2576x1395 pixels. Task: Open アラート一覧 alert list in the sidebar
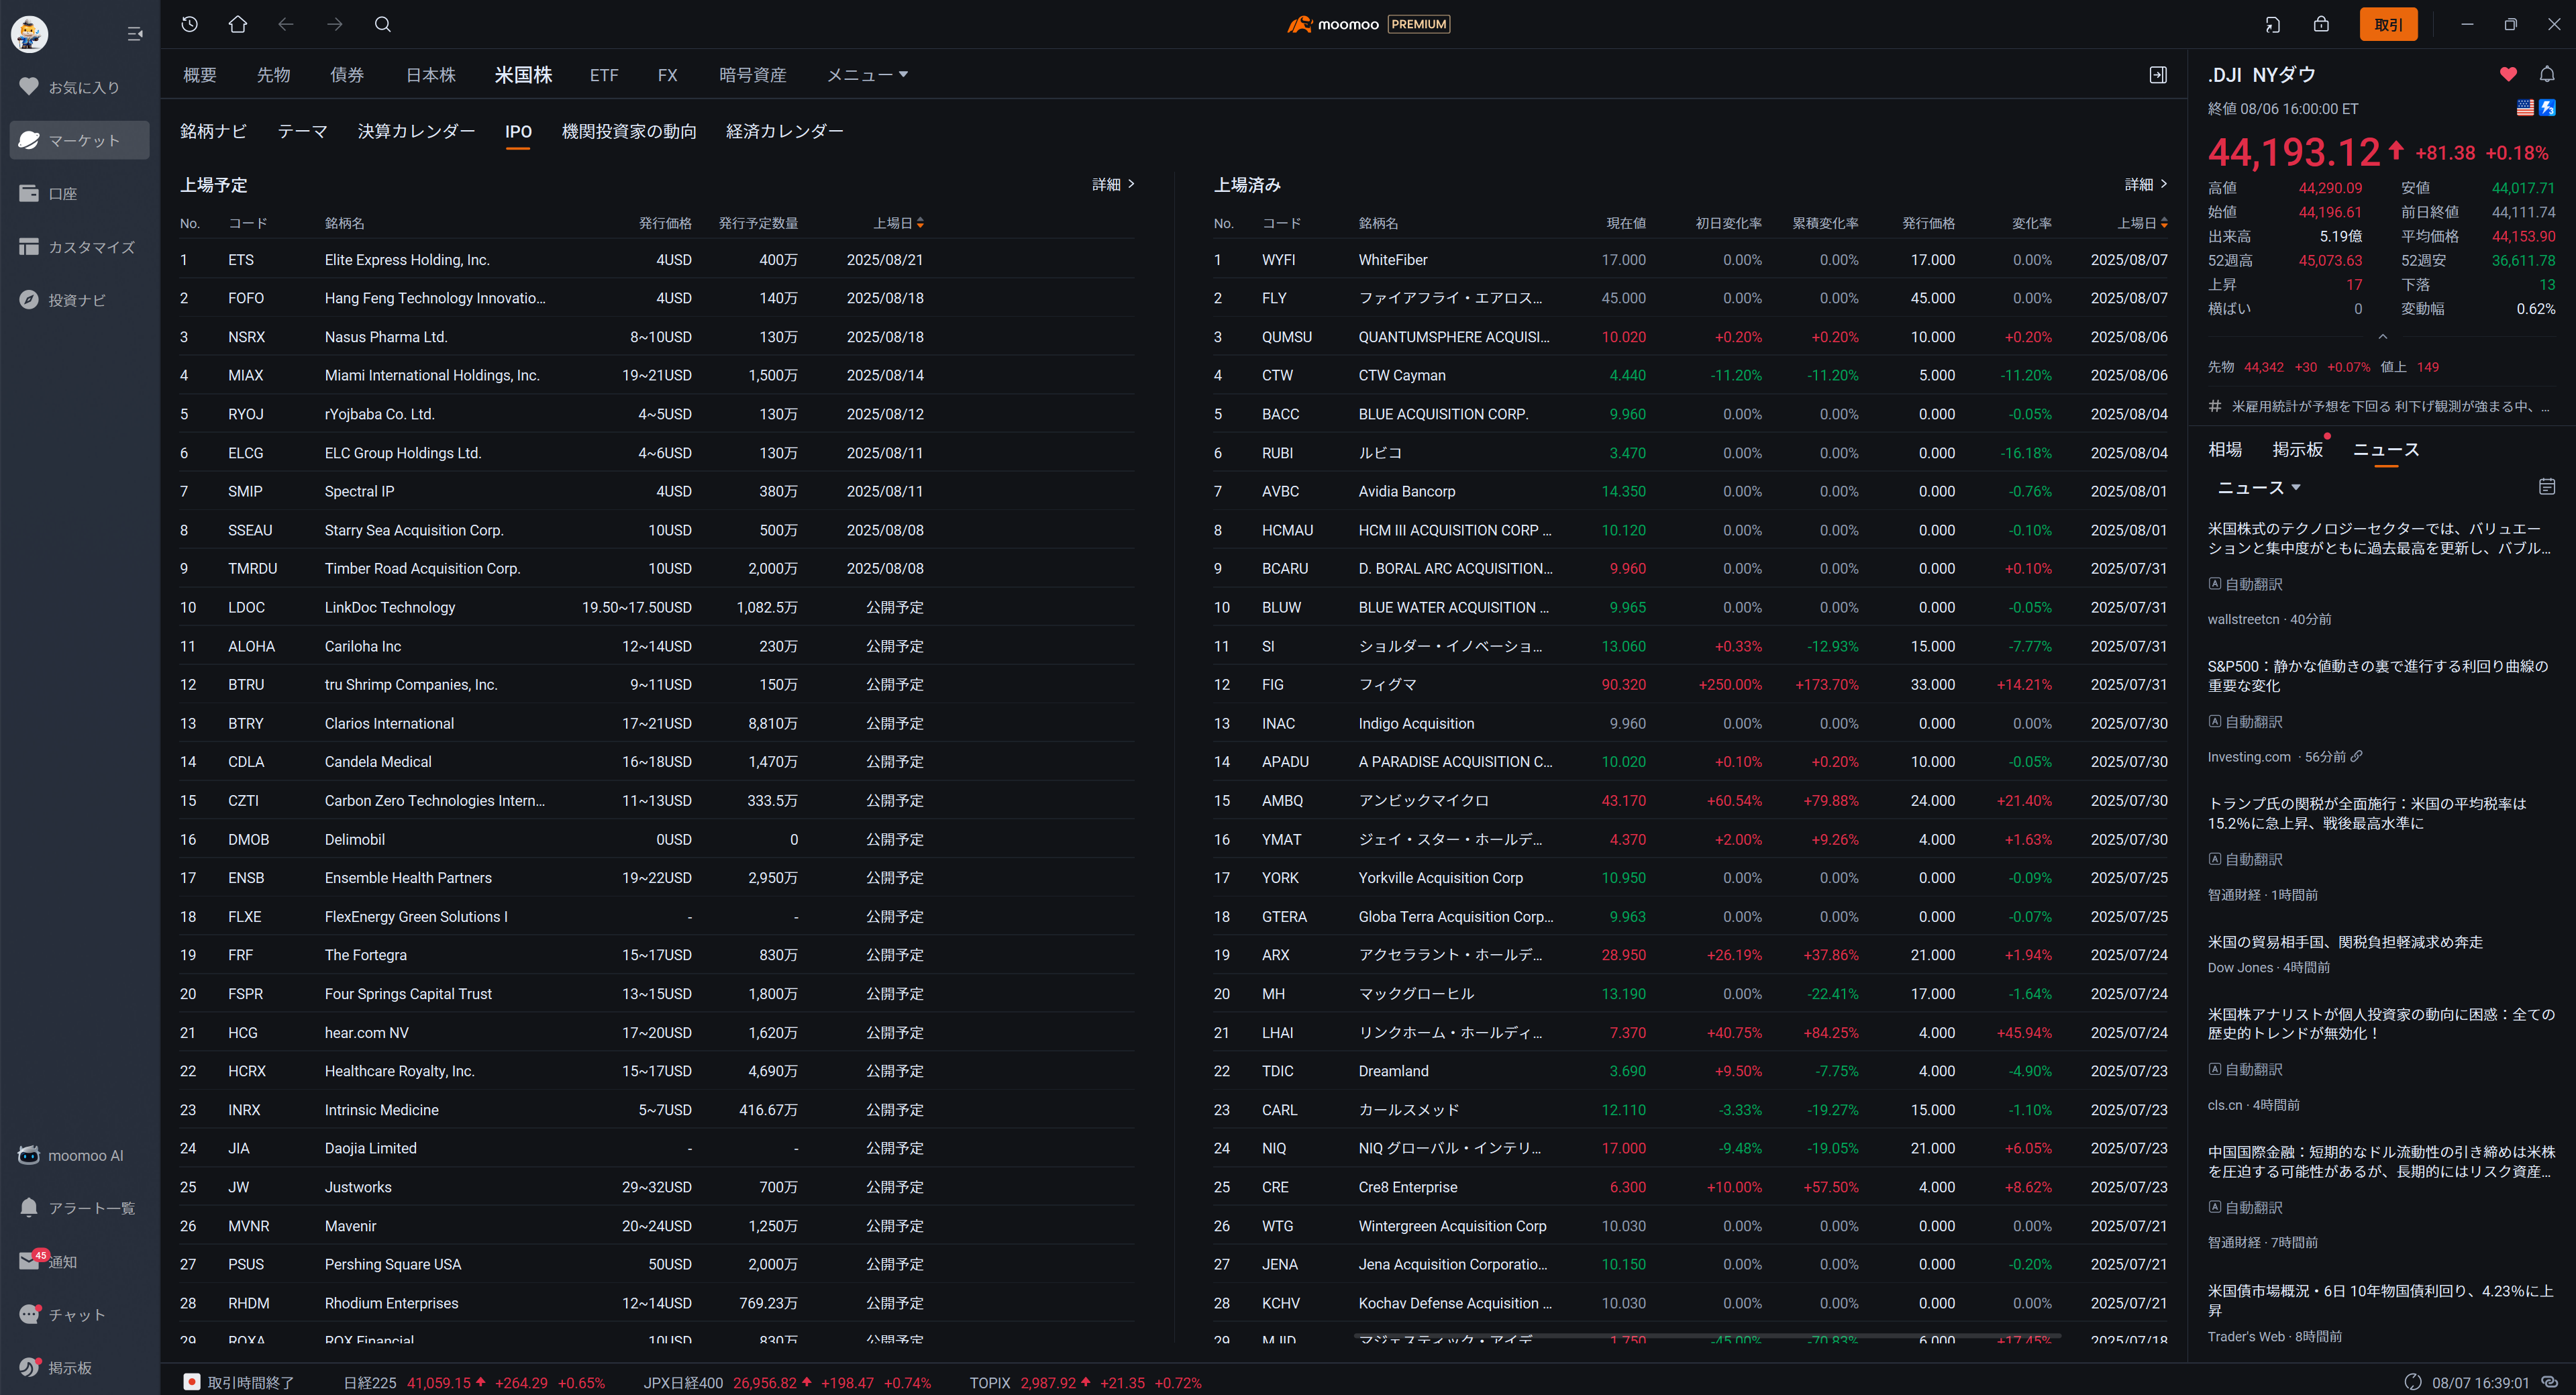click(x=80, y=1208)
